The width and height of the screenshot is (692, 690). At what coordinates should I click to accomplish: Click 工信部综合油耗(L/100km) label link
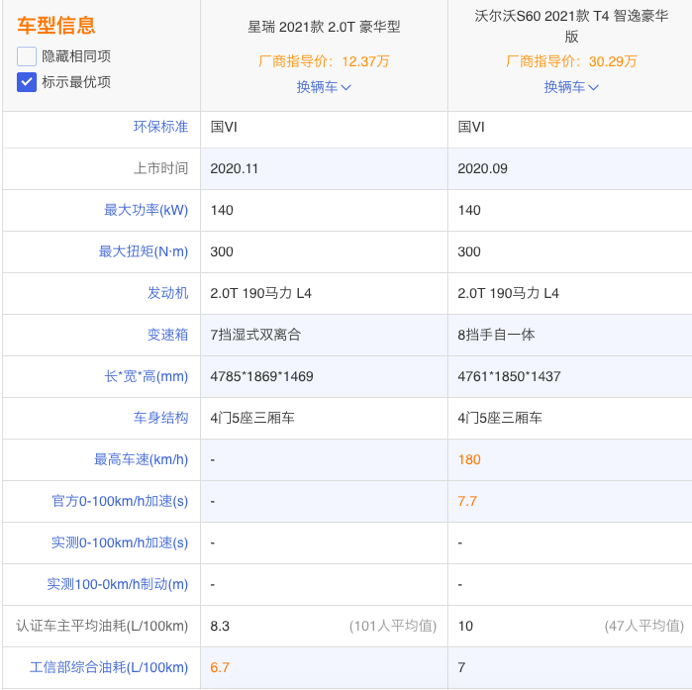coord(109,667)
